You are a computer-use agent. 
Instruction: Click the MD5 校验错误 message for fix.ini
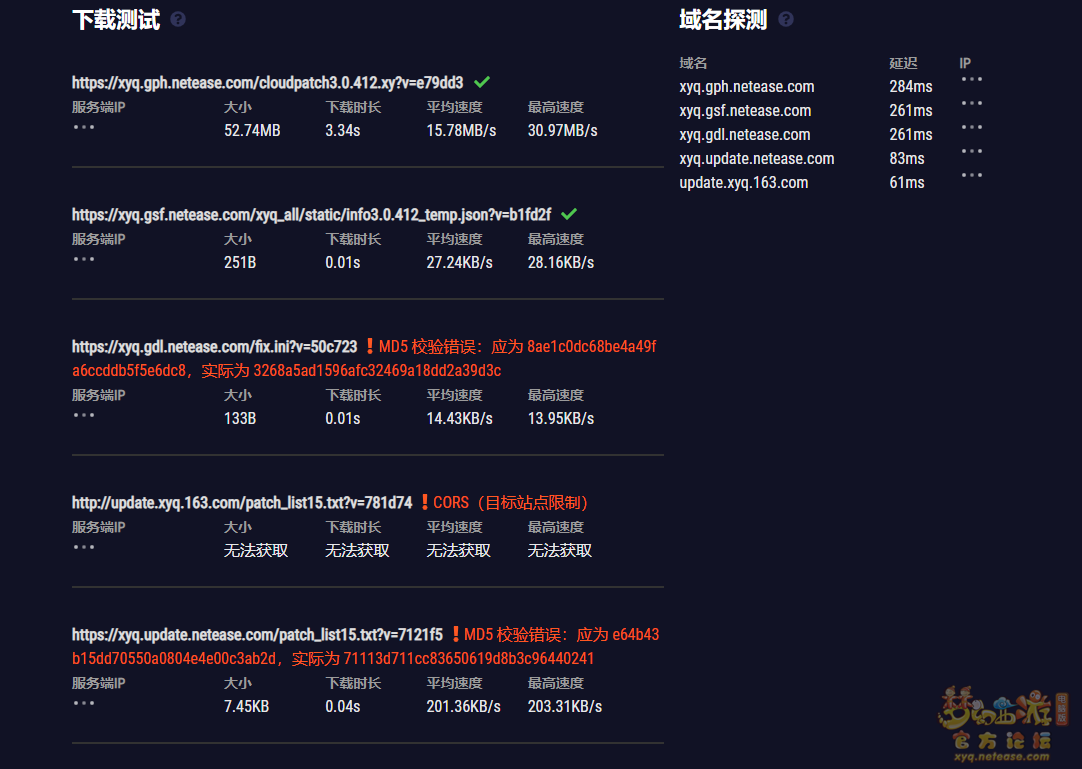pos(364,358)
